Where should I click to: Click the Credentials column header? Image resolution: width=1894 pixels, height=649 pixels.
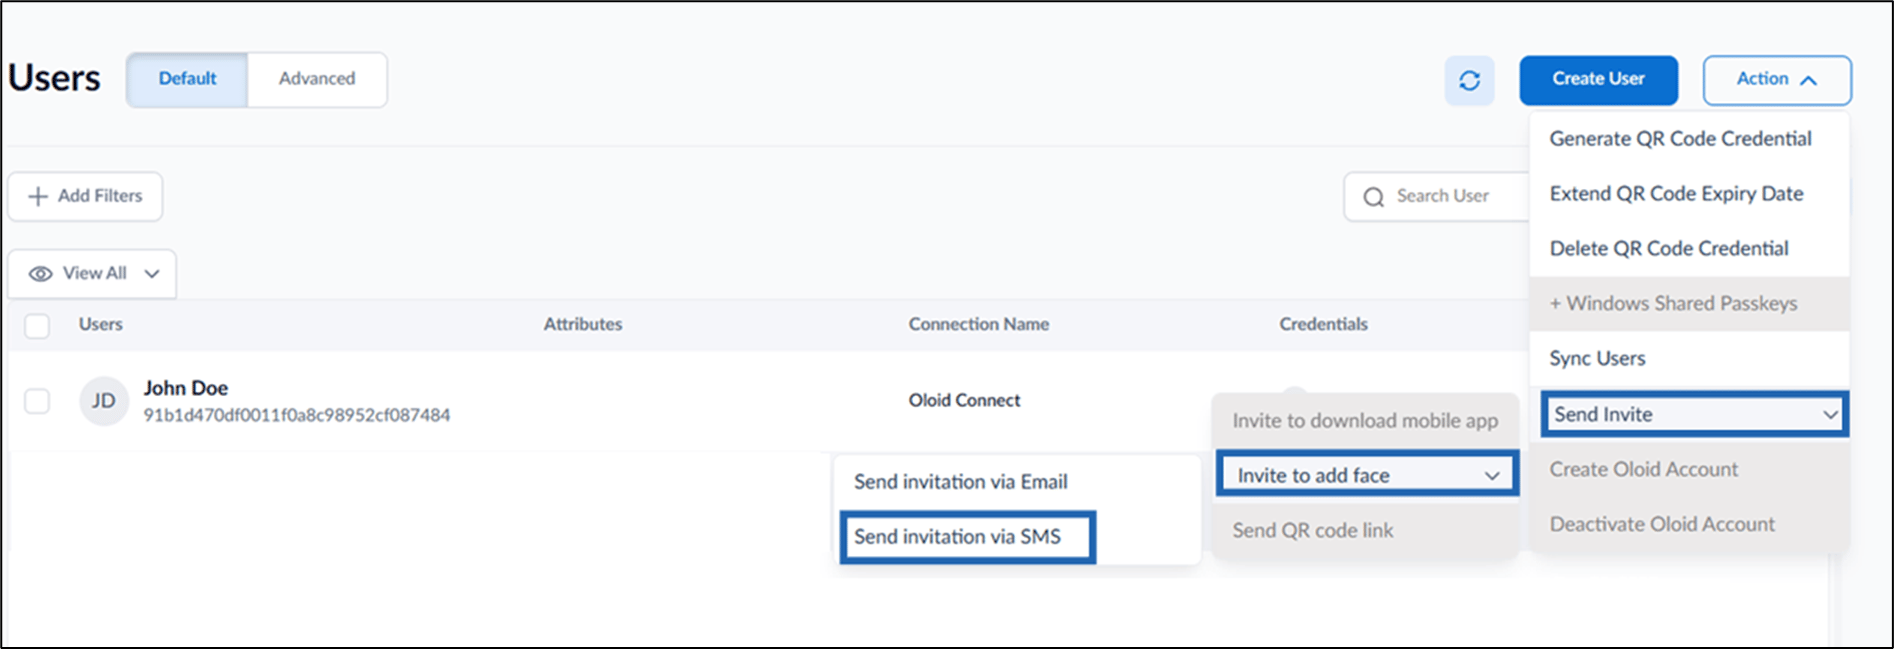pos(1323,325)
